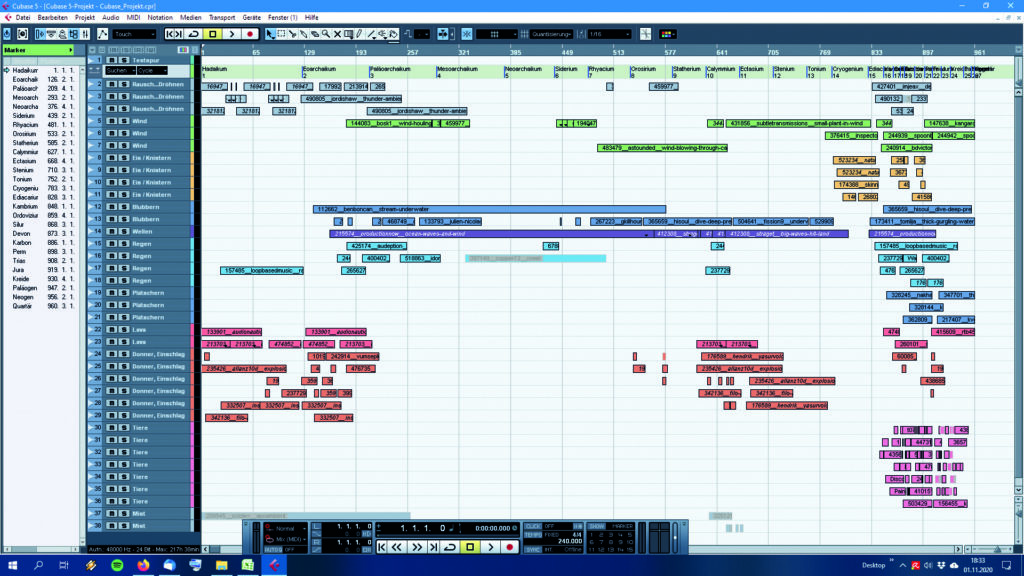
Task: Open the Cycle dropdown on marker track
Action: (152, 71)
